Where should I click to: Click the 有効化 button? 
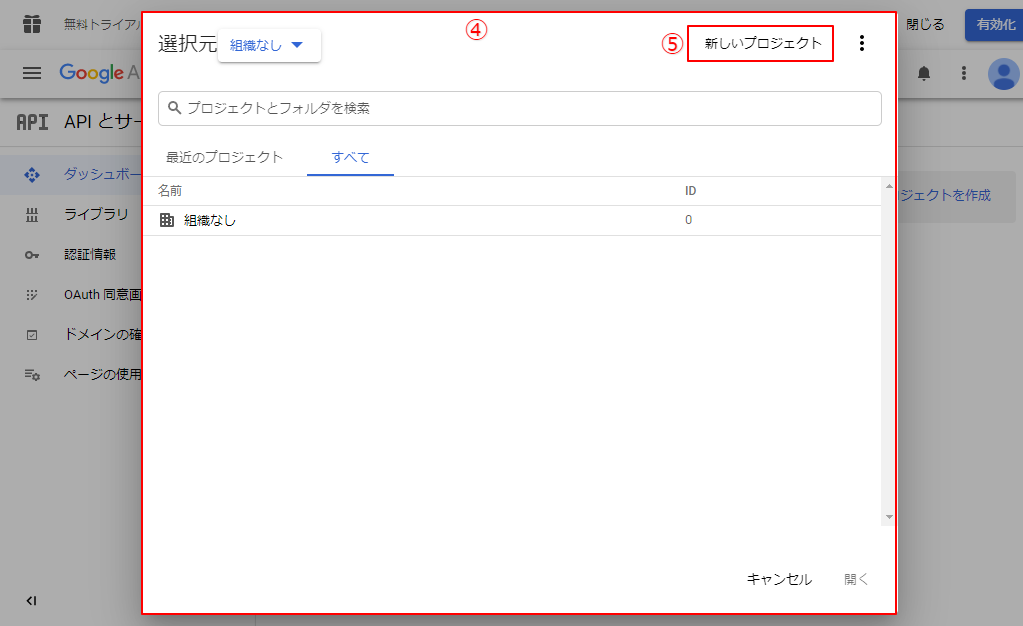pyautogui.click(x=993, y=24)
